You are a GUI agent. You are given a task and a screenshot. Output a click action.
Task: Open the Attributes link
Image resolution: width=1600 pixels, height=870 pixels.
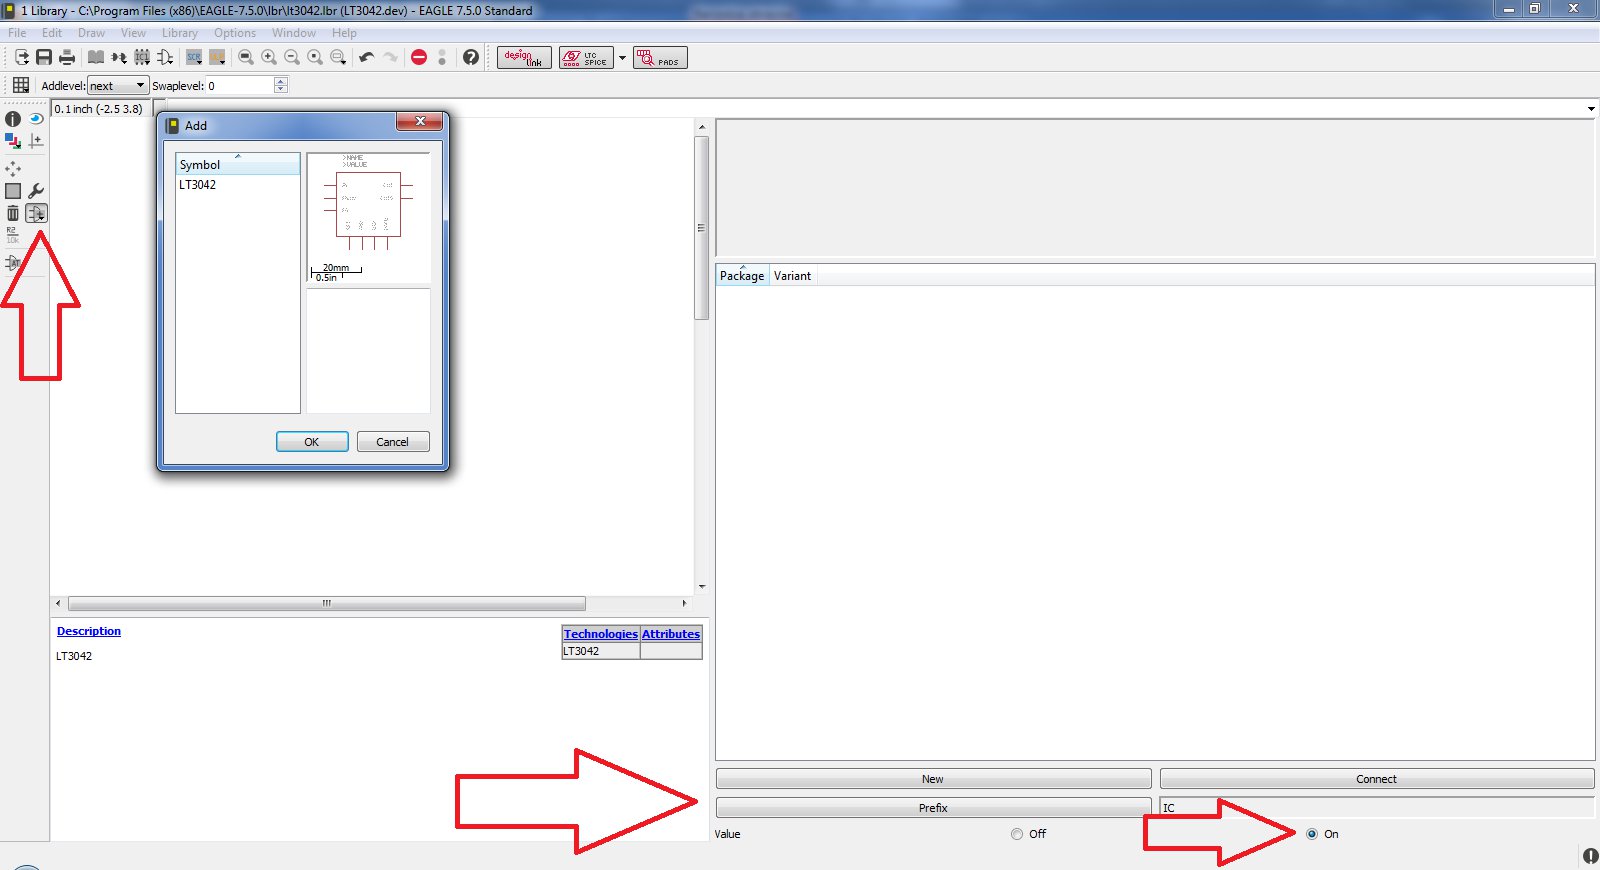pos(671,634)
